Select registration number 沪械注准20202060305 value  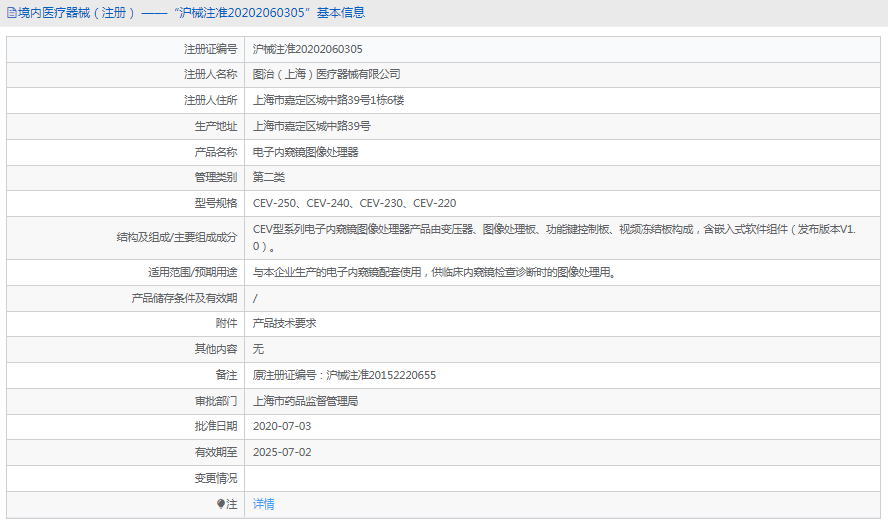pyautogui.click(x=308, y=49)
